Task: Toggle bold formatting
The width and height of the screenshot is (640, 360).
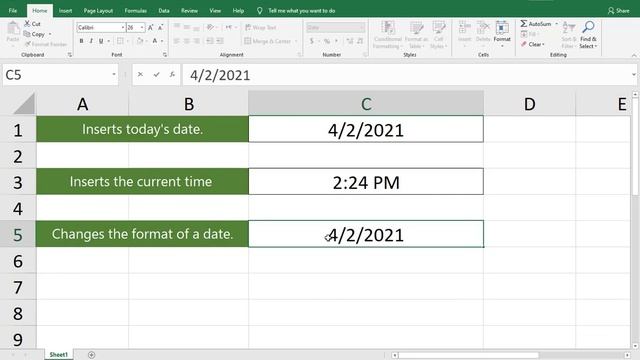Action: point(82,41)
